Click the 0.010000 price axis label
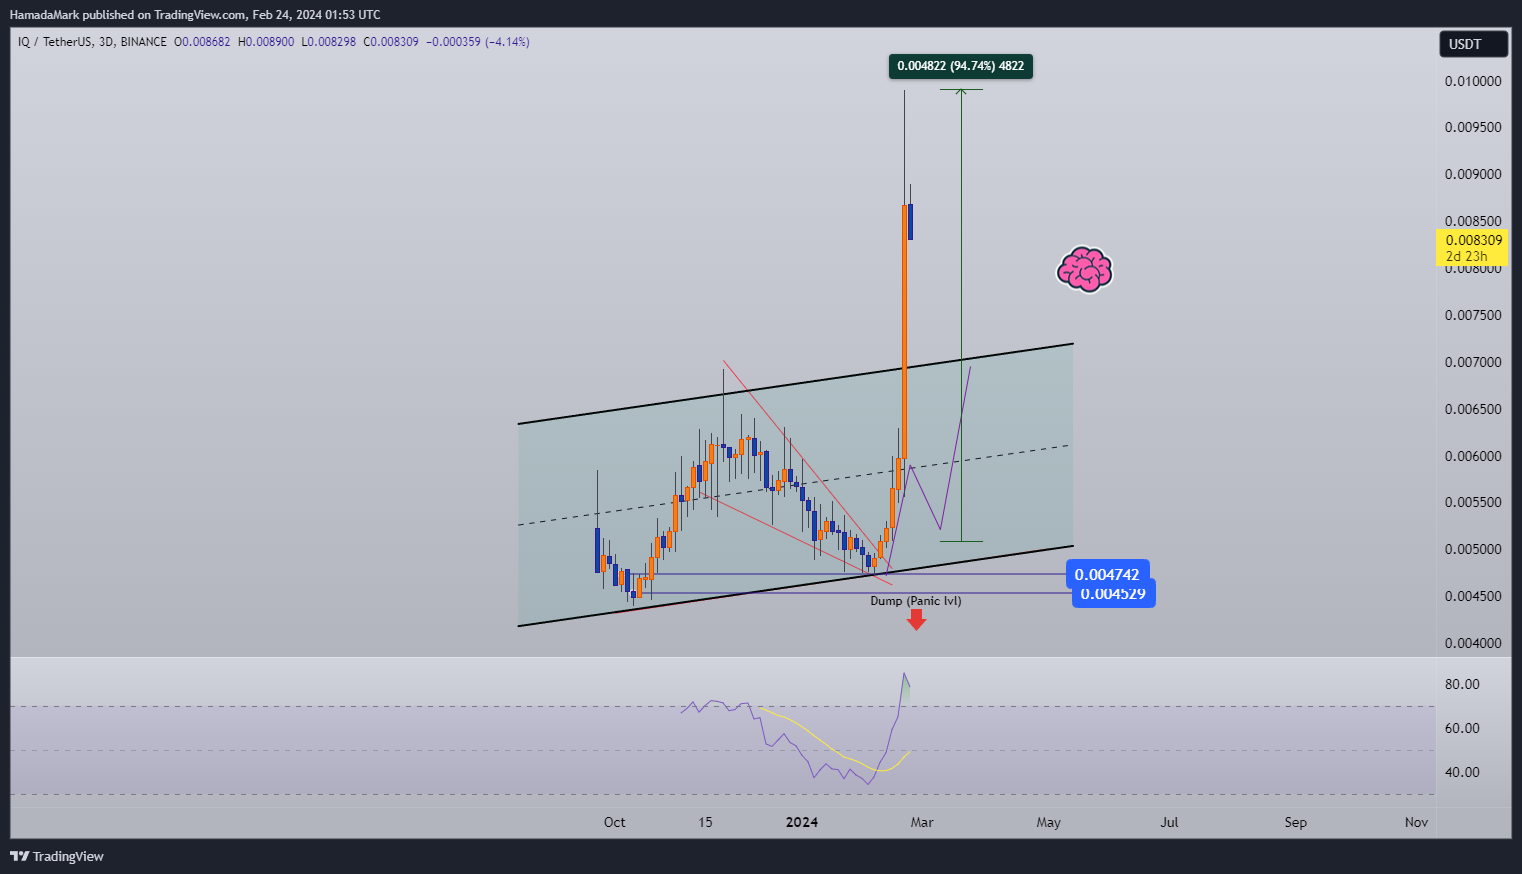This screenshot has width=1522, height=874. tap(1473, 81)
